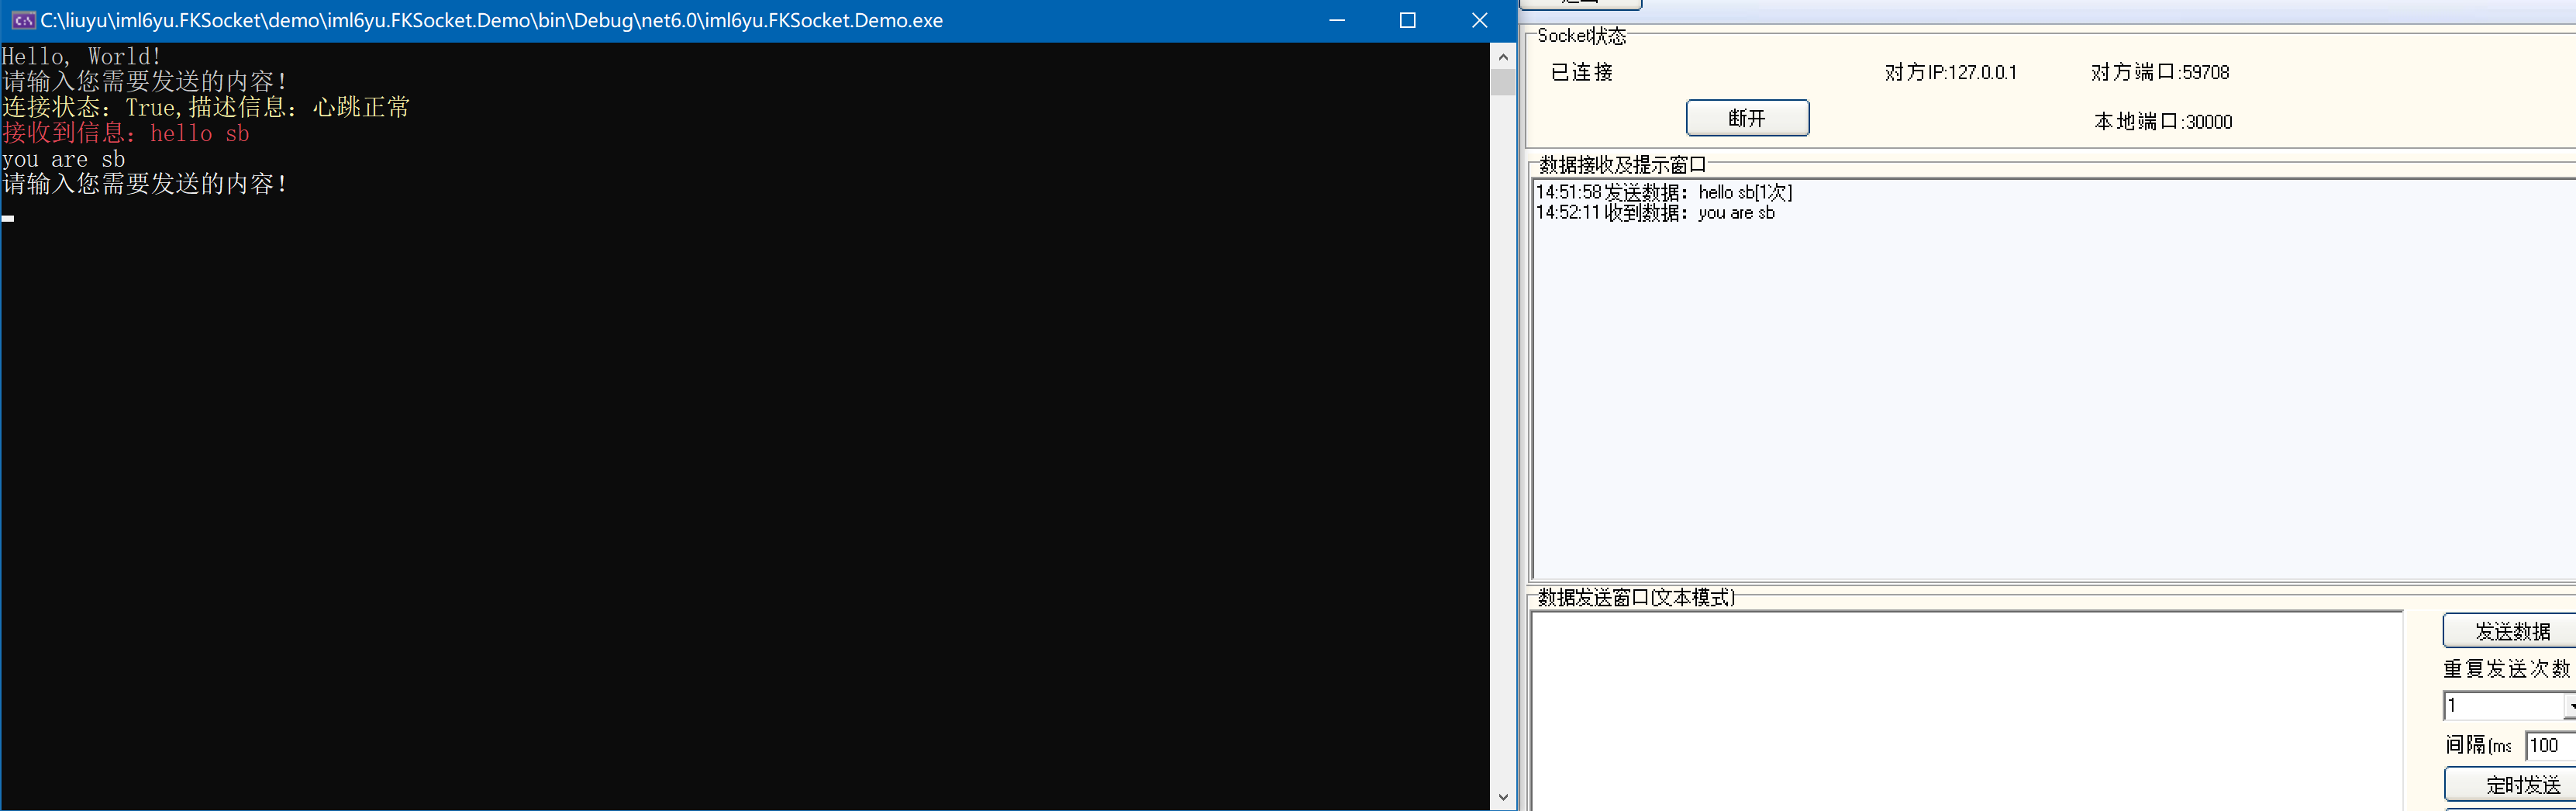Click the console scrollbar down arrow
This screenshot has height=811, width=2576.
coord(1503,797)
